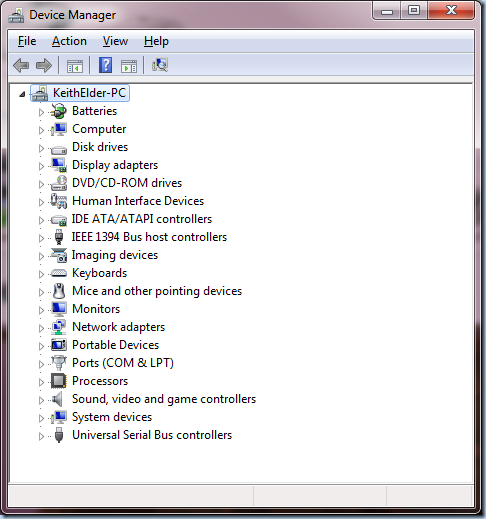Click the Forward arrow in toolbar

coord(44,65)
